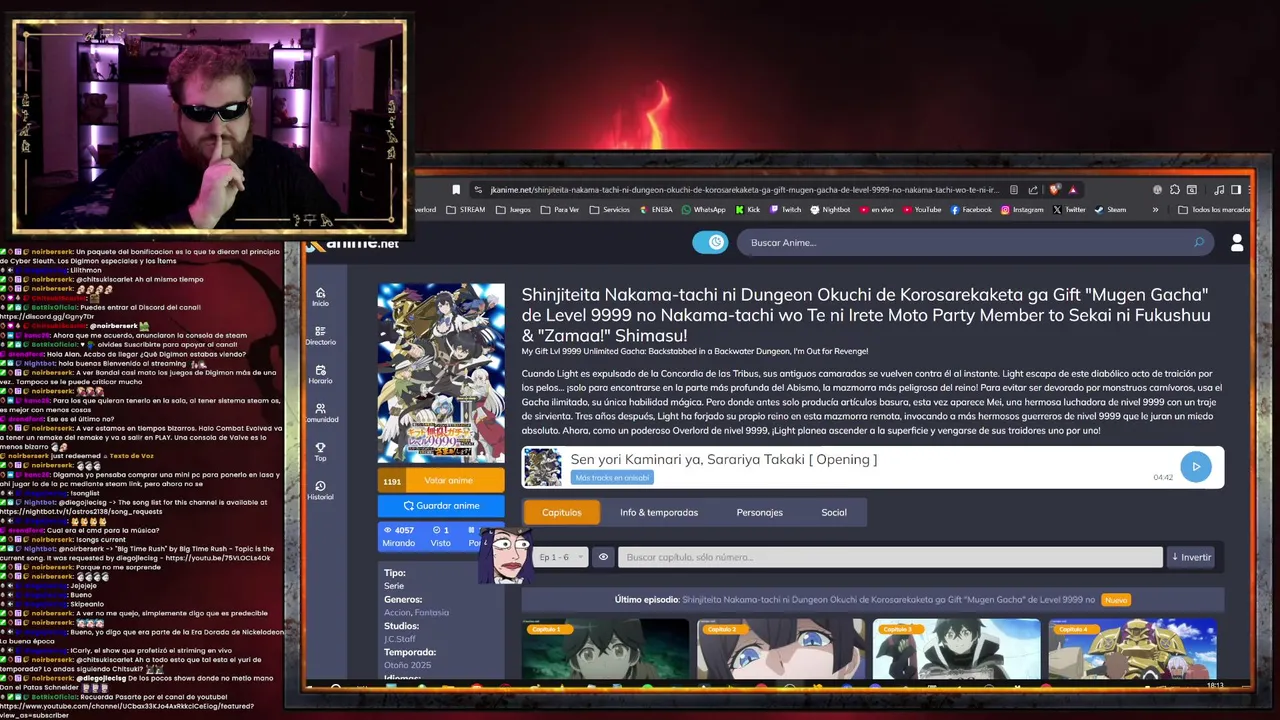The height and width of the screenshot is (720, 1280).
Task: Open the Ep 1 - 6 range dropdown
Action: click(559, 557)
